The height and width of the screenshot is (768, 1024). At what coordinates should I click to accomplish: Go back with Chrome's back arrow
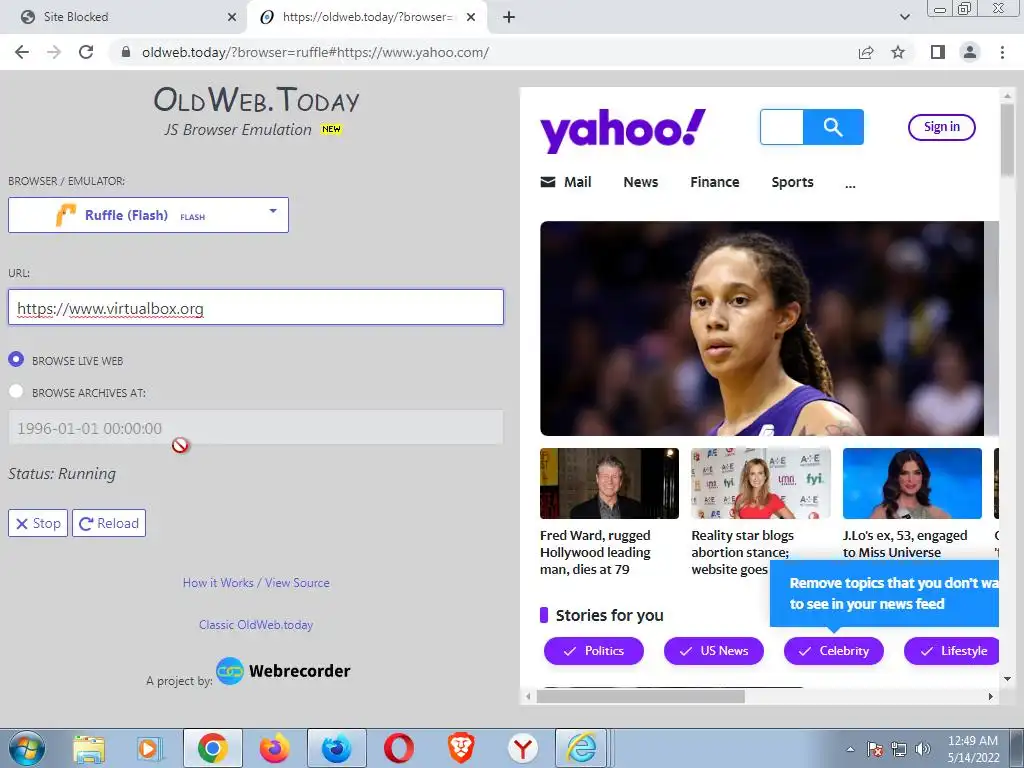[x=22, y=52]
